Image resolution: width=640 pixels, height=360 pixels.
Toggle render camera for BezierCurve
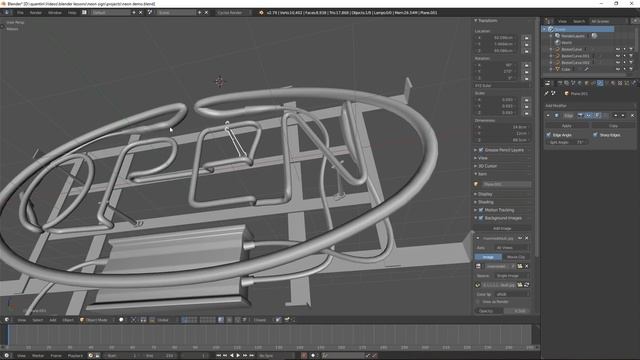631,49
